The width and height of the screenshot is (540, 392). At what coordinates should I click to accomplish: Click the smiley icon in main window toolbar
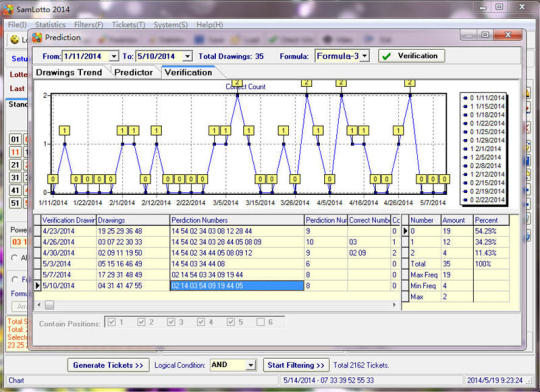pos(14,39)
